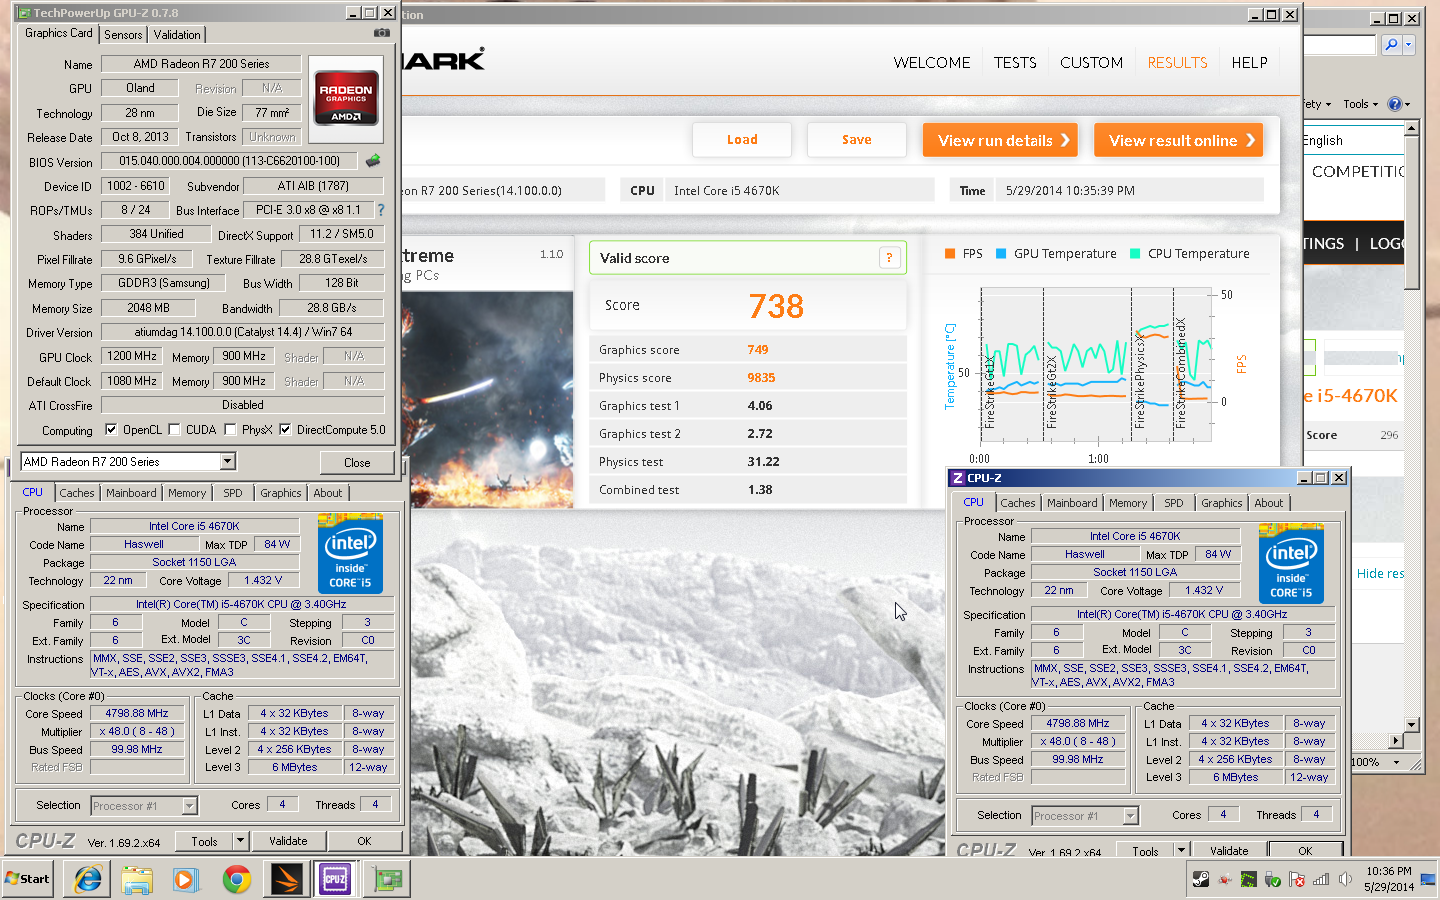
Task: Click the Intel Core i5 logo in left CPU-Z
Action: pyautogui.click(x=350, y=553)
